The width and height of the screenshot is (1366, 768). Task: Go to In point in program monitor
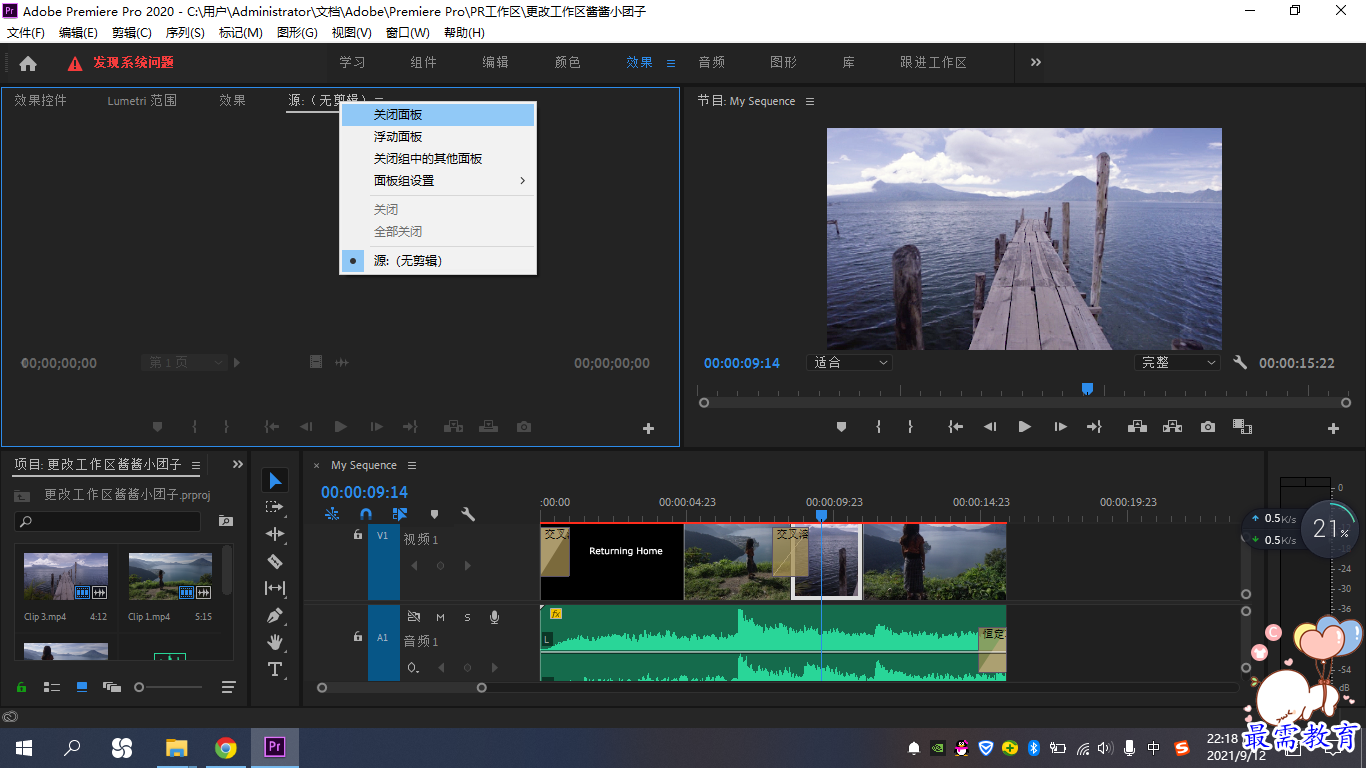pos(956,427)
